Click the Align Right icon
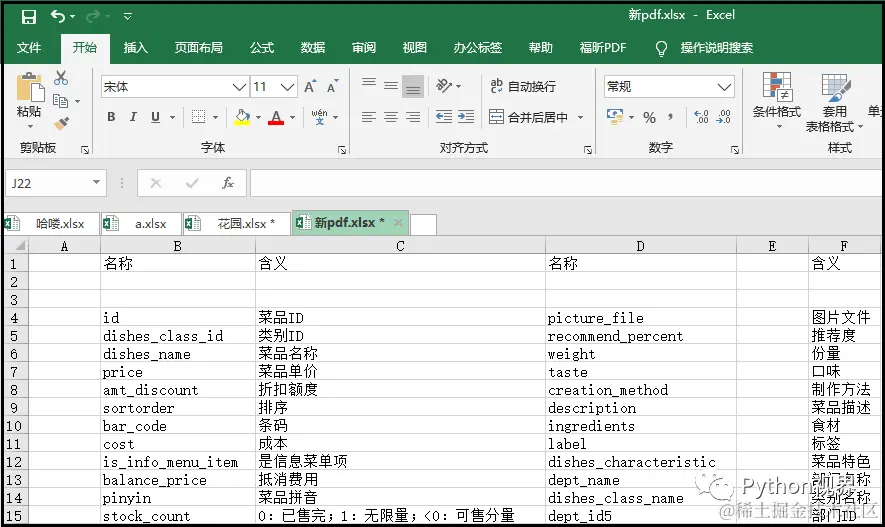The height and width of the screenshot is (527, 885). (x=413, y=117)
